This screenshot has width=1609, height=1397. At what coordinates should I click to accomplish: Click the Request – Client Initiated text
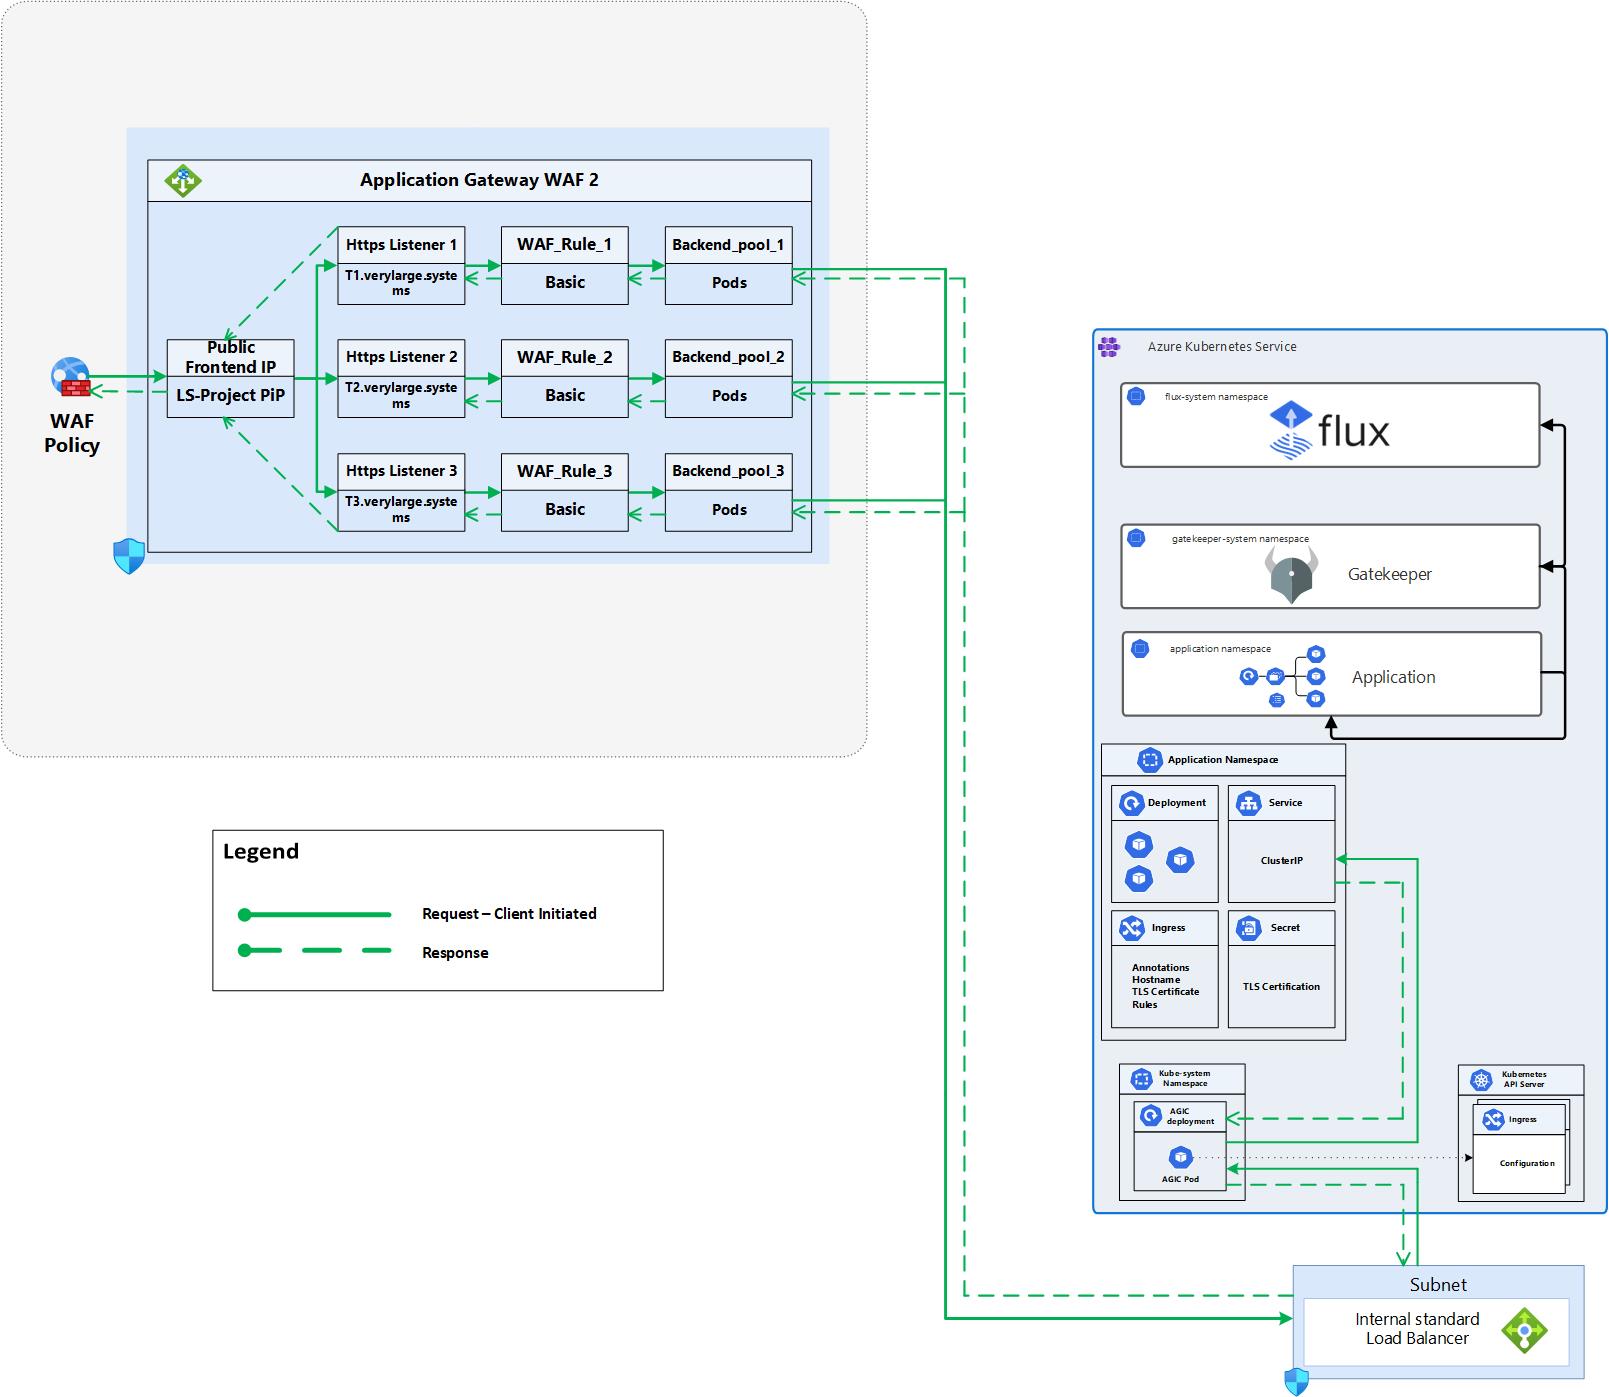coord(509,914)
